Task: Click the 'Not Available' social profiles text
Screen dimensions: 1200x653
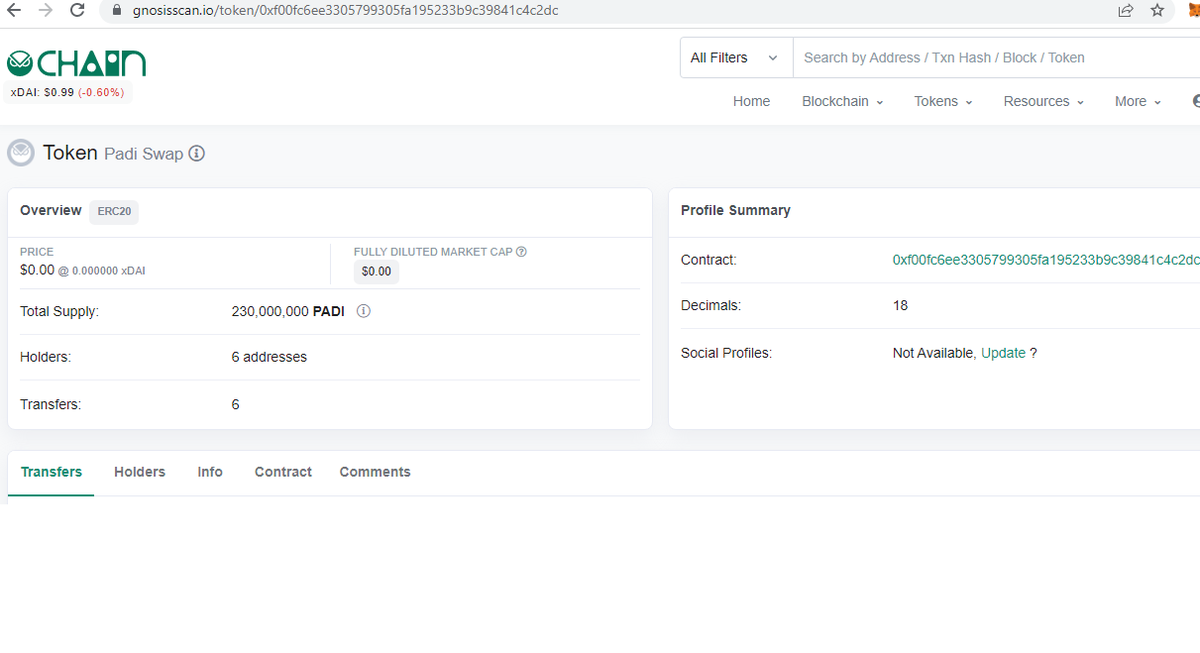Action: click(x=933, y=353)
